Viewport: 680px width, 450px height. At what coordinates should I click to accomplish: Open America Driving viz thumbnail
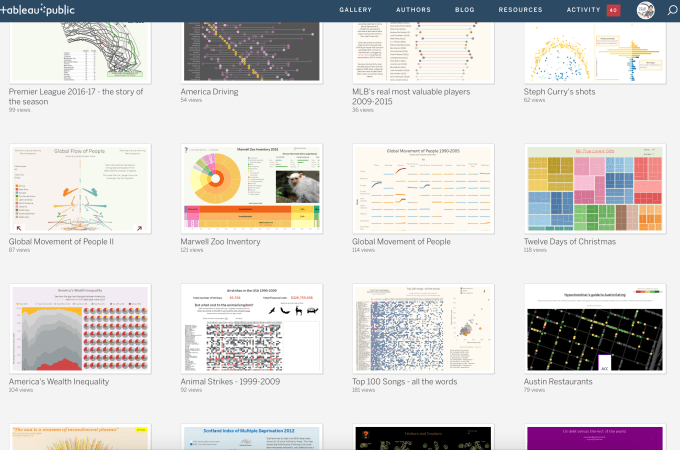click(x=252, y=52)
